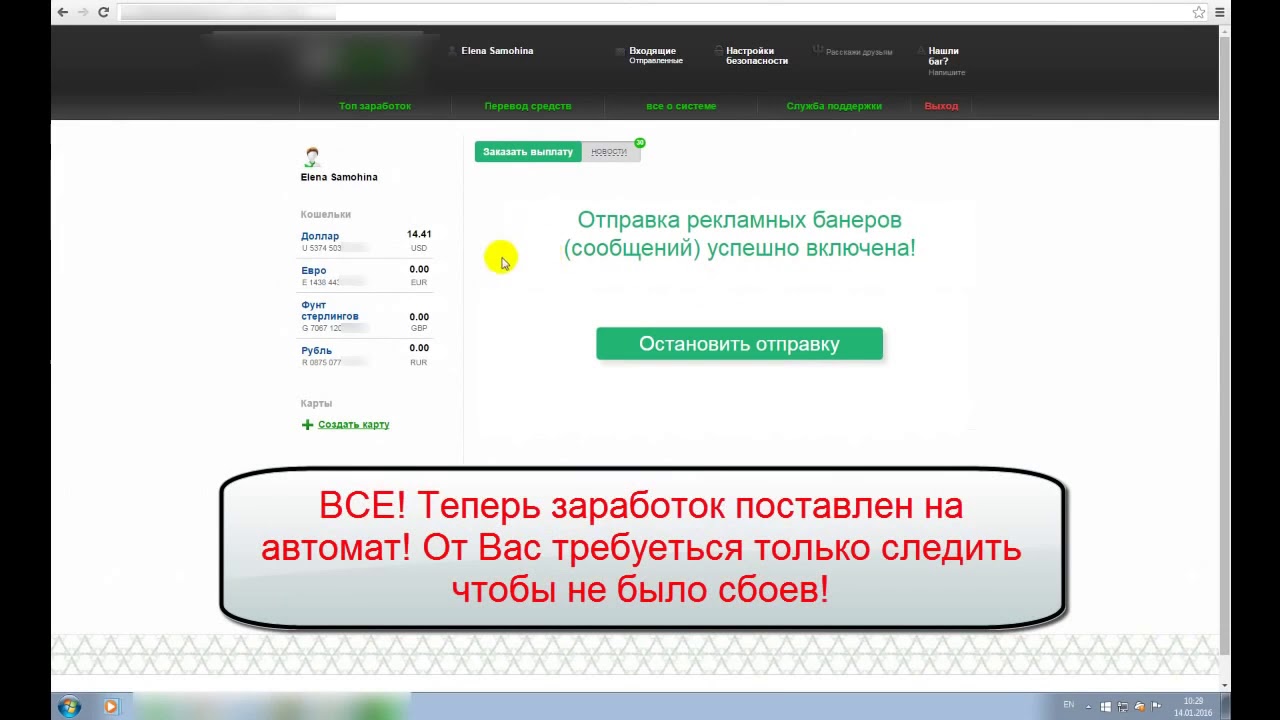Click the Создать карту link

pyautogui.click(x=354, y=425)
